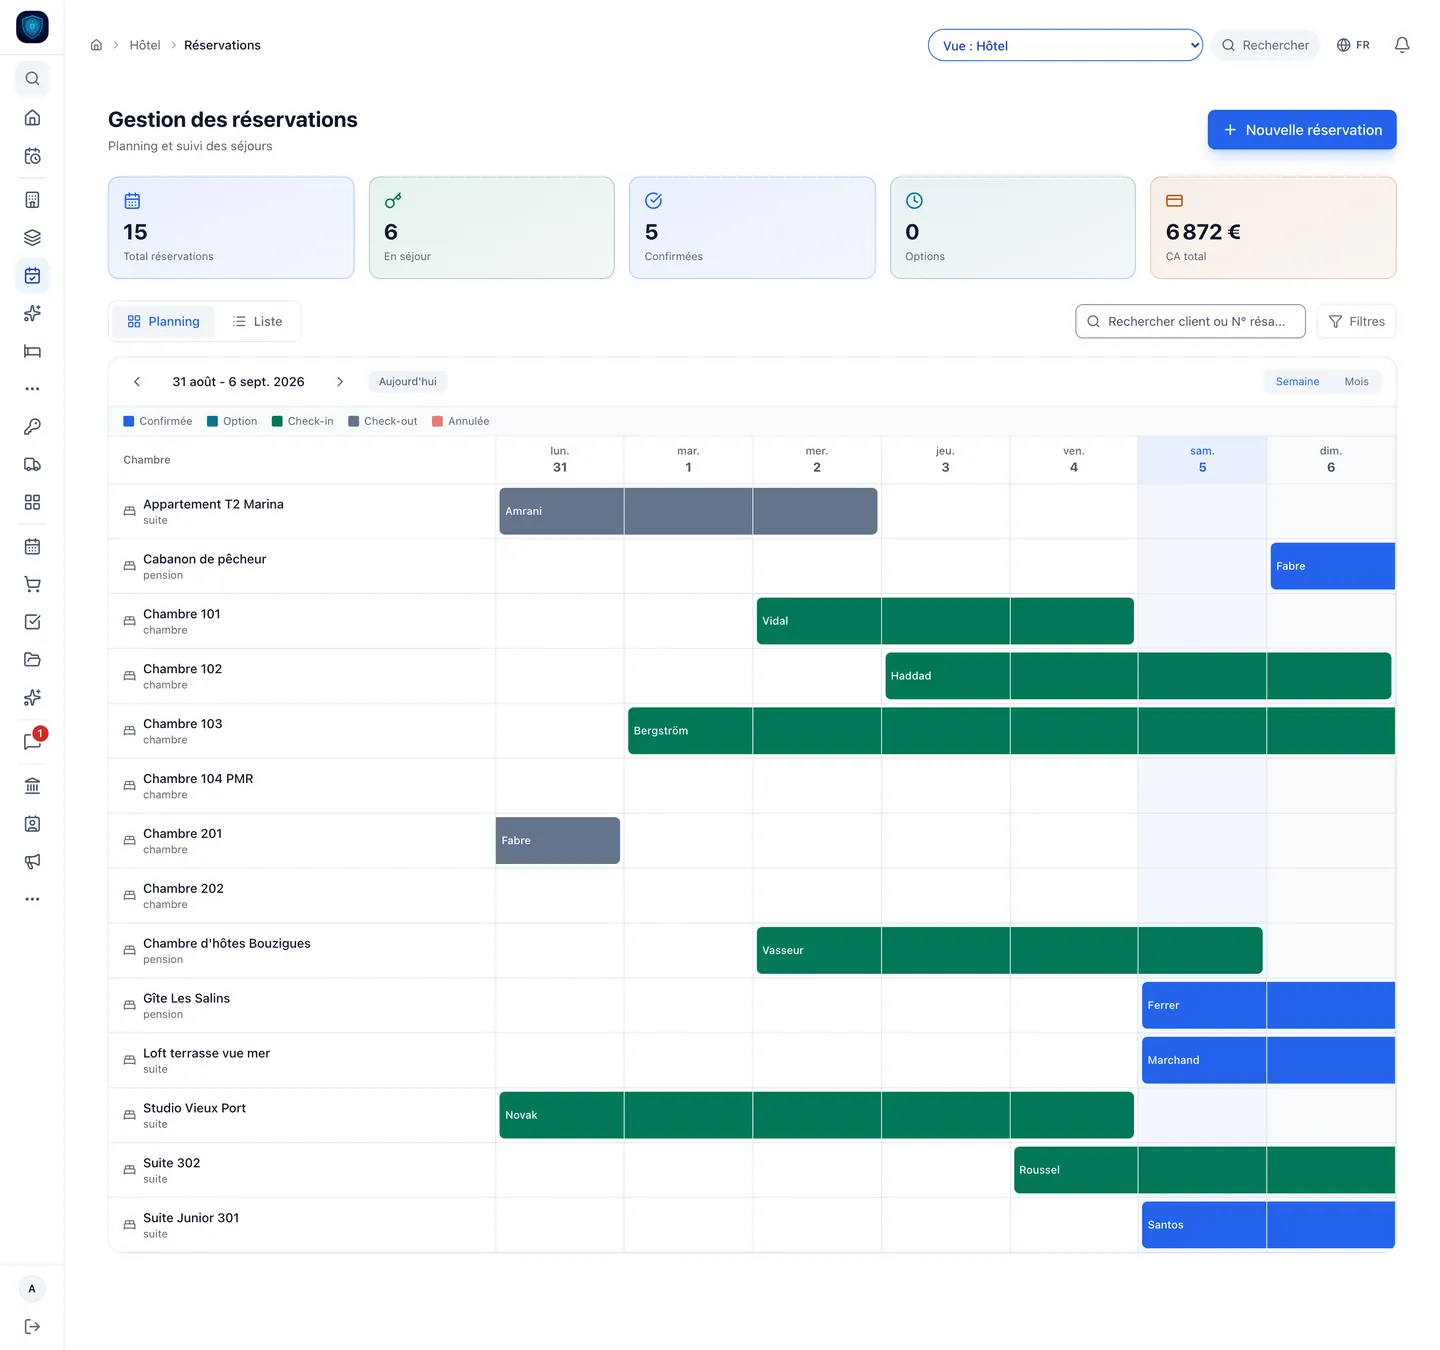Viewport: 1440px width, 1350px height.
Task: Open the key icon in the sidebar
Action: coord(32,427)
